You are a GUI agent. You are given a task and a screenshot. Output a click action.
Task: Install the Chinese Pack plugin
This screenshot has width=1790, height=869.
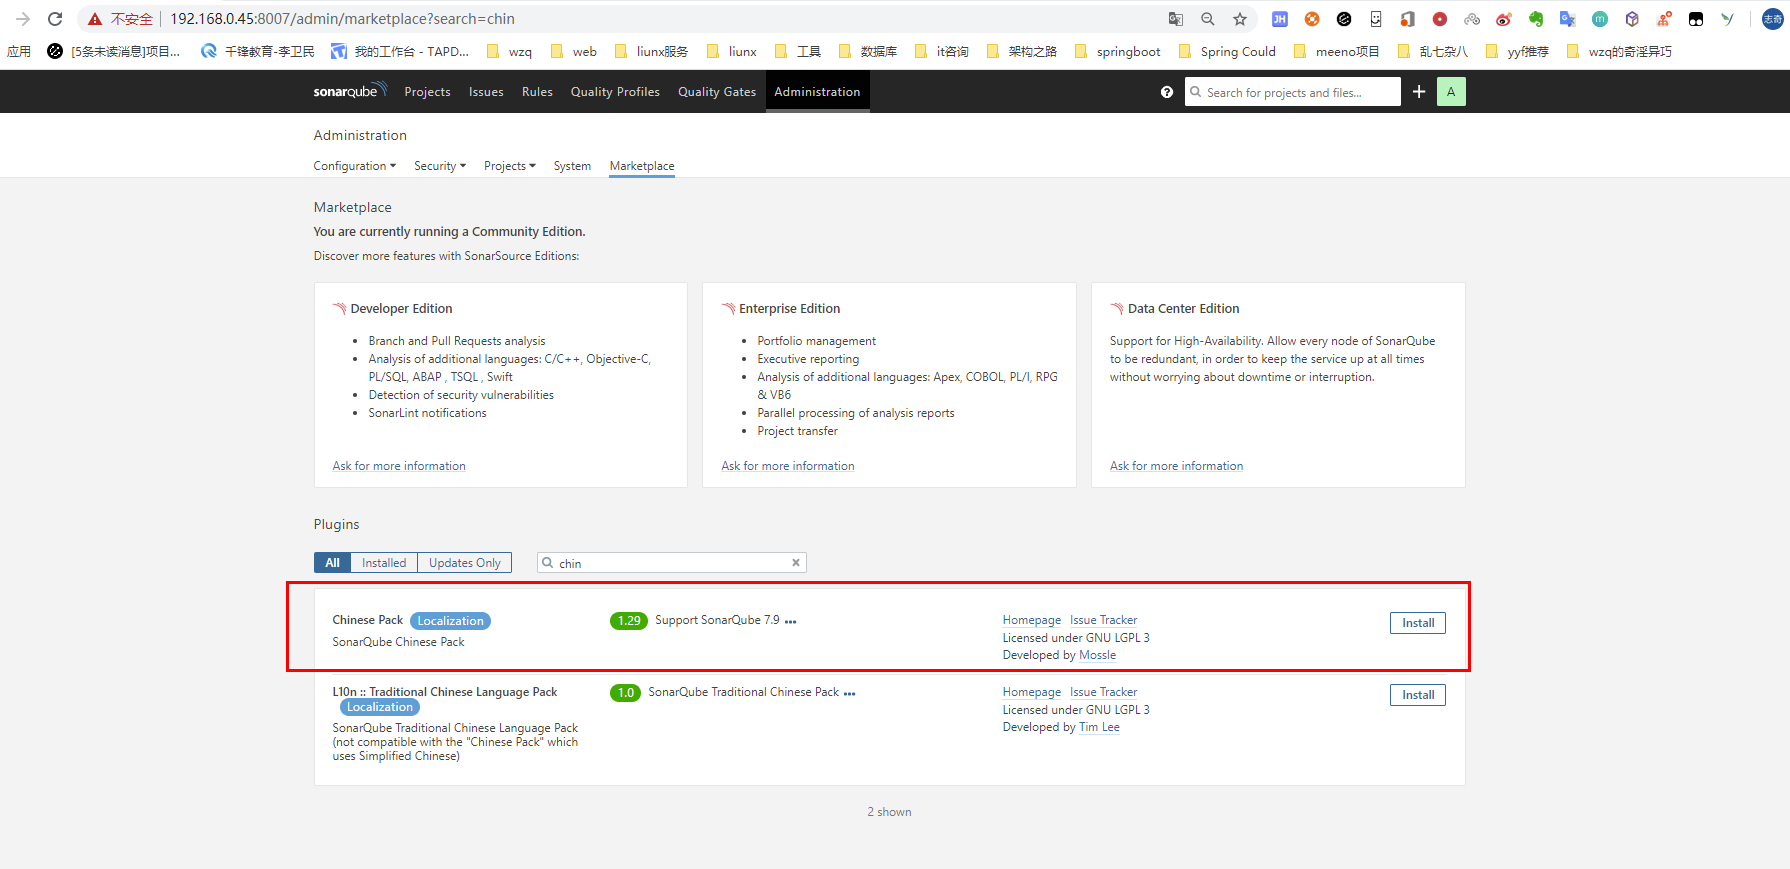point(1417,623)
